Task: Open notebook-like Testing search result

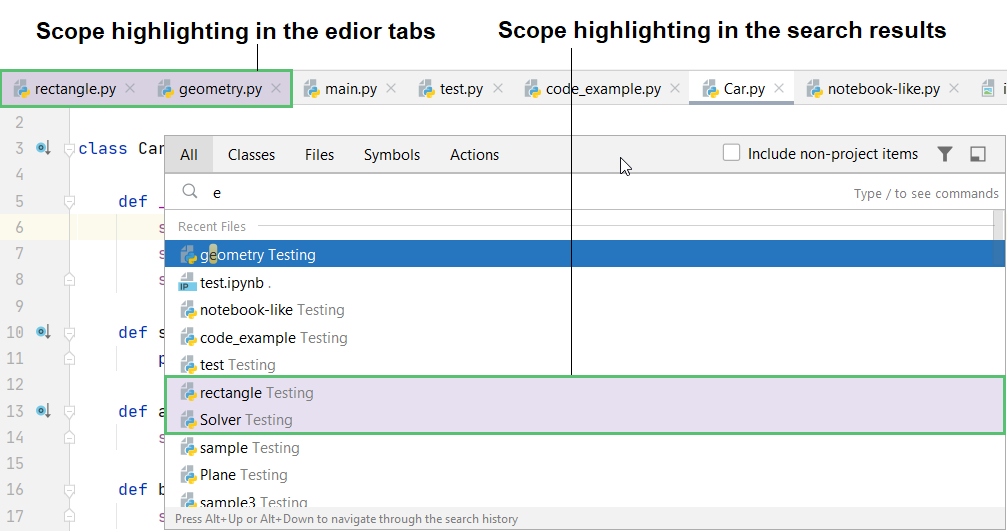Action: point(272,310)
